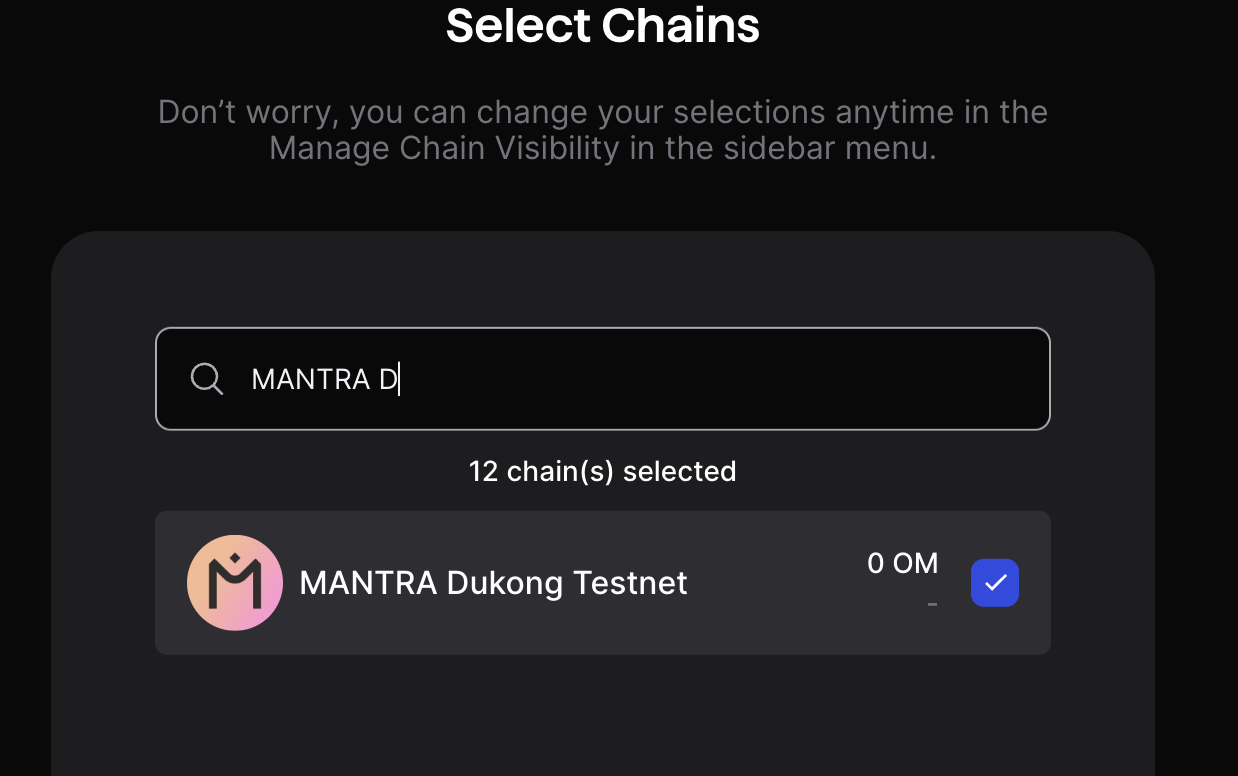Click the typed text "MANTRA D"

325,380
